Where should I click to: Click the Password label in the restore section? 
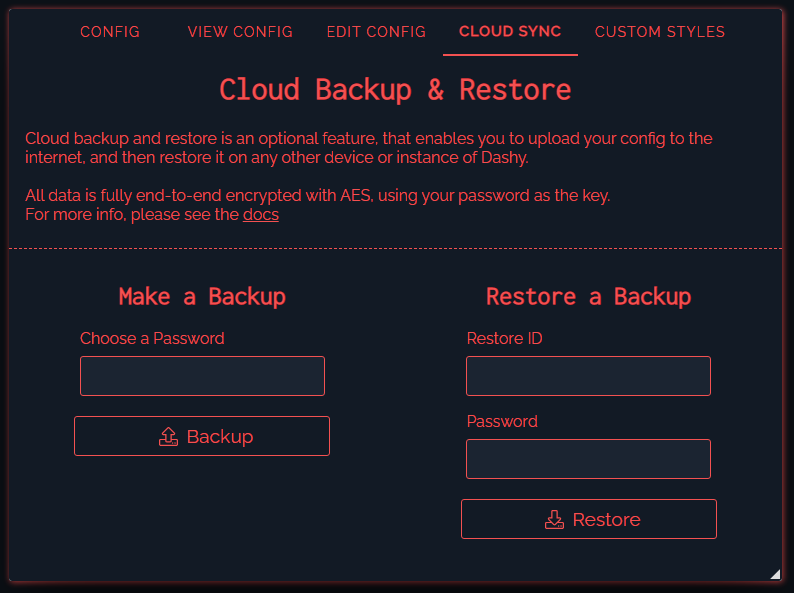pos(502,422)
